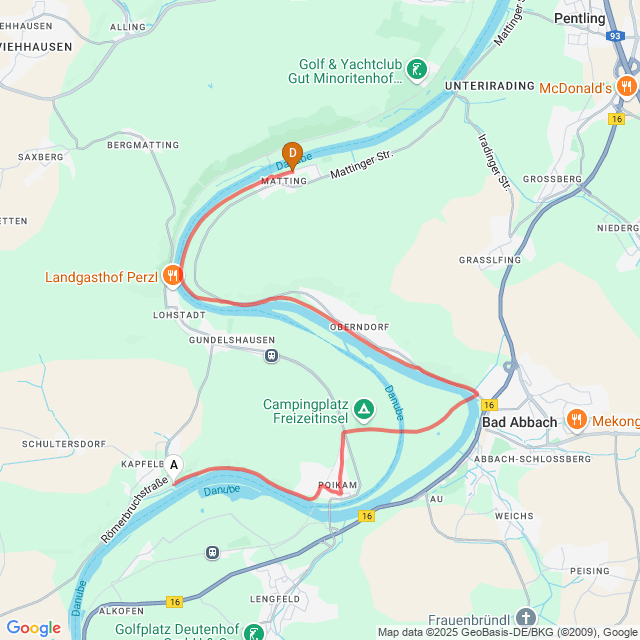Click the 16 road shield near Alkofen

174,602
